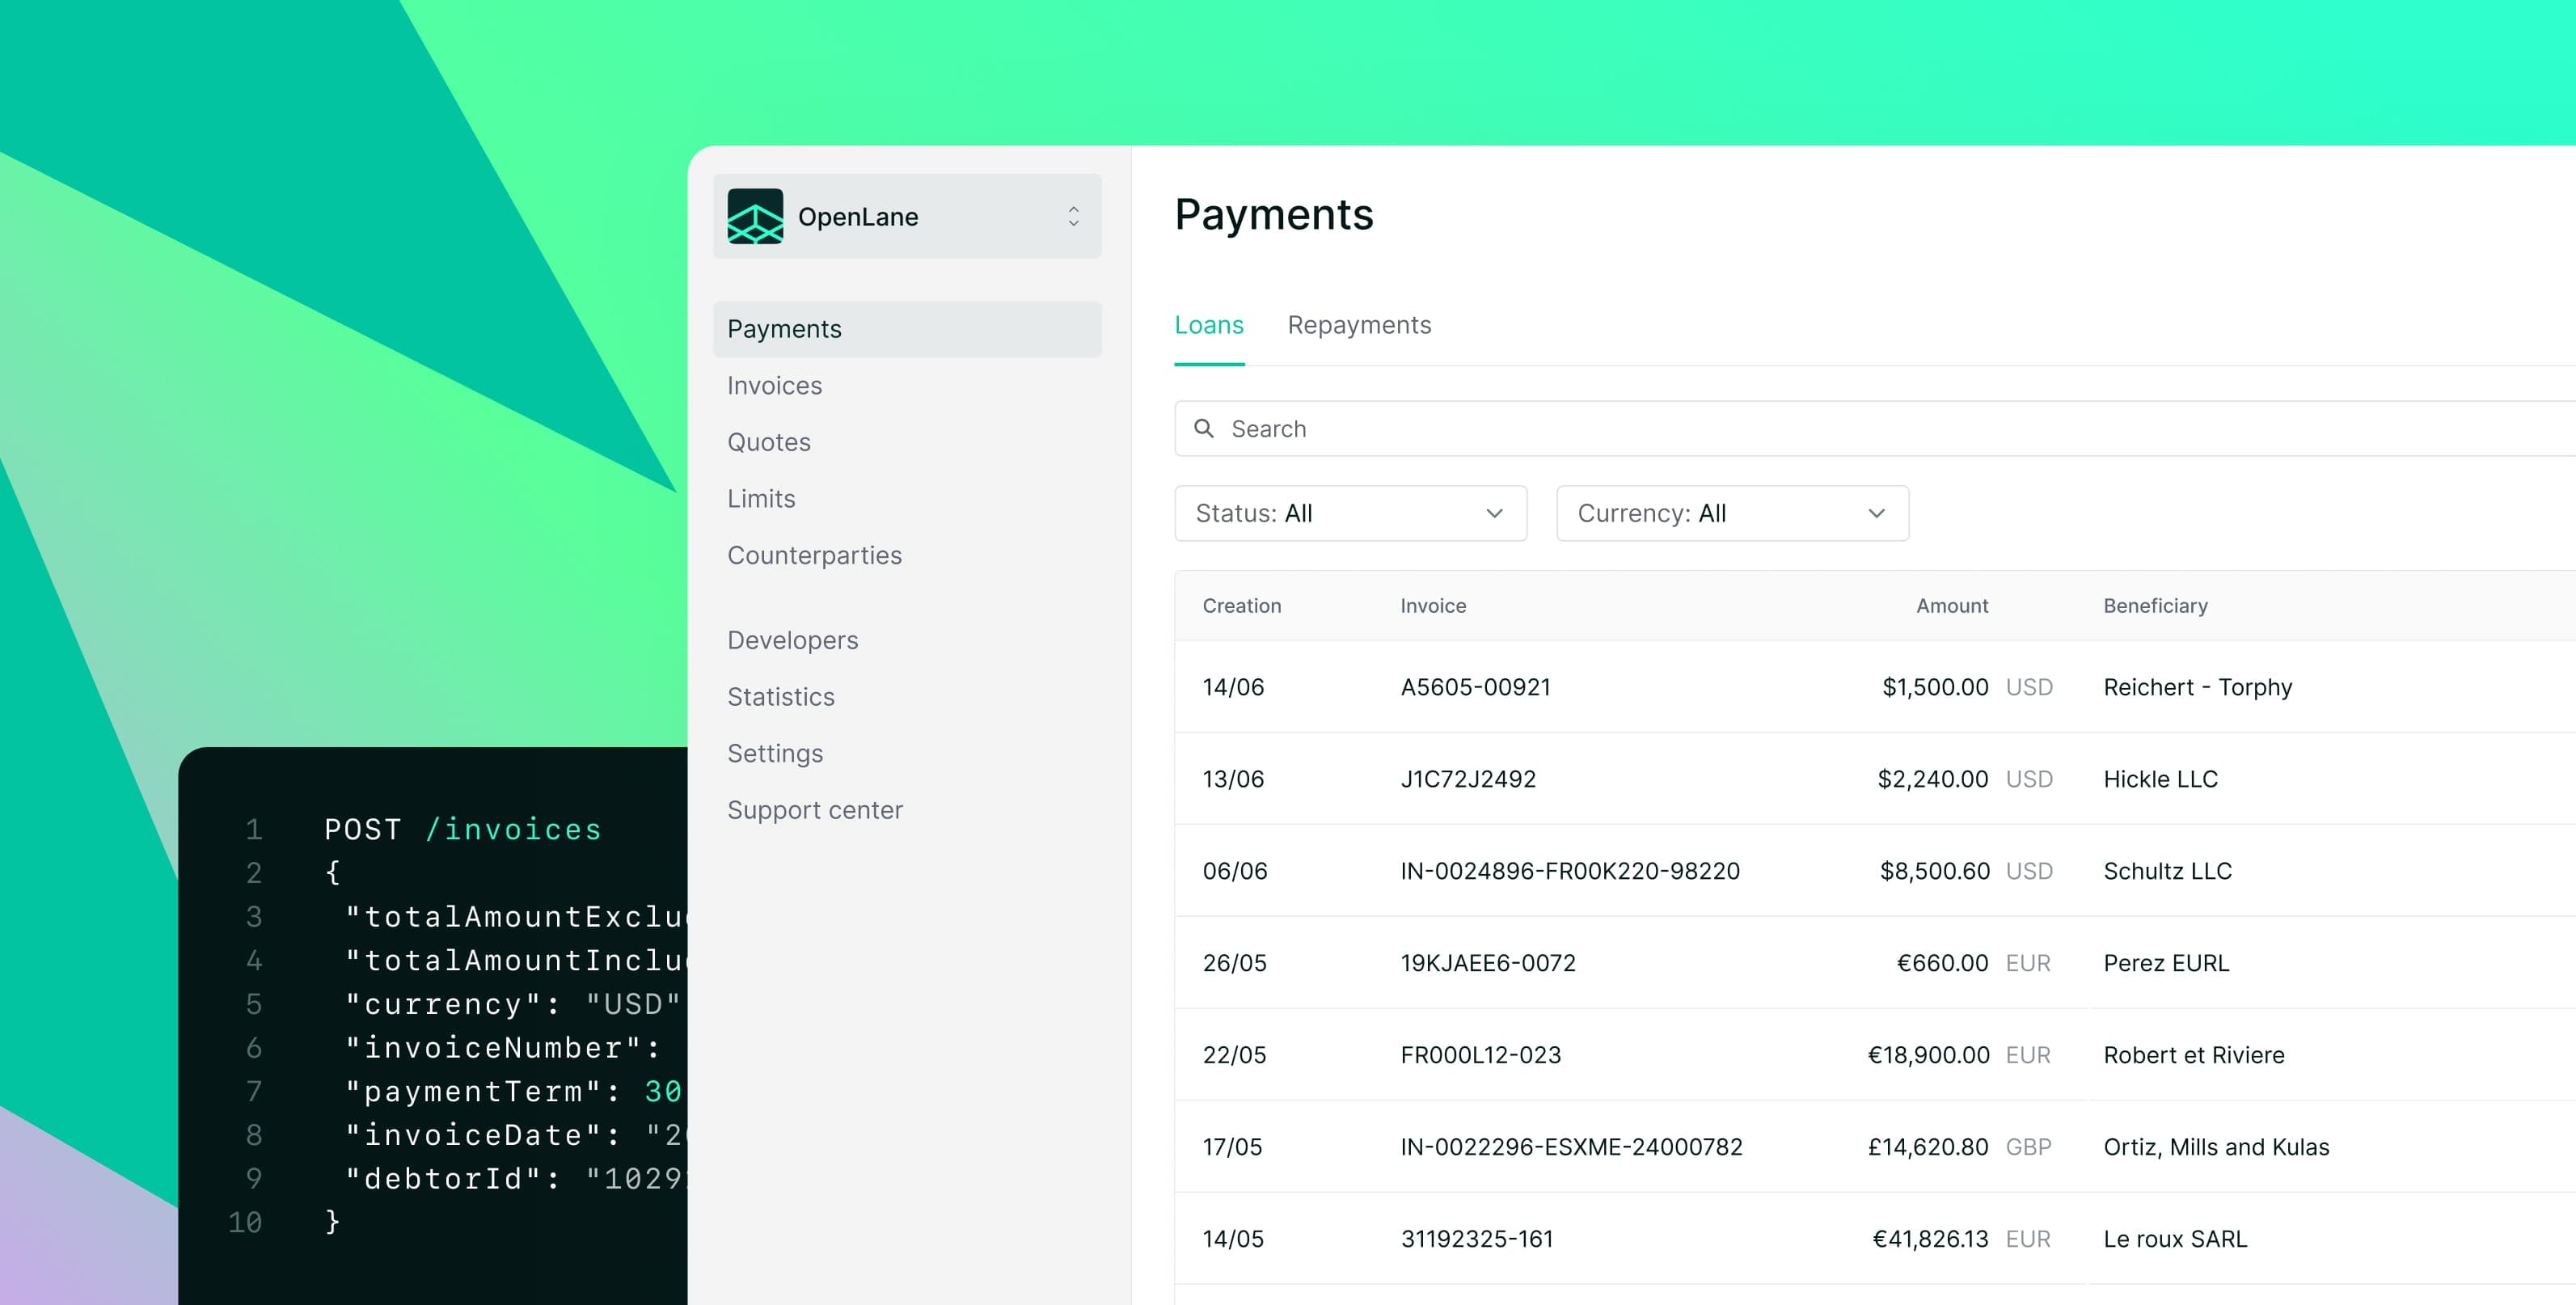This screenshot has height=1305, width=2576.
Task: Open Invoices in the sidebar
Action: [x=774, y=385]
